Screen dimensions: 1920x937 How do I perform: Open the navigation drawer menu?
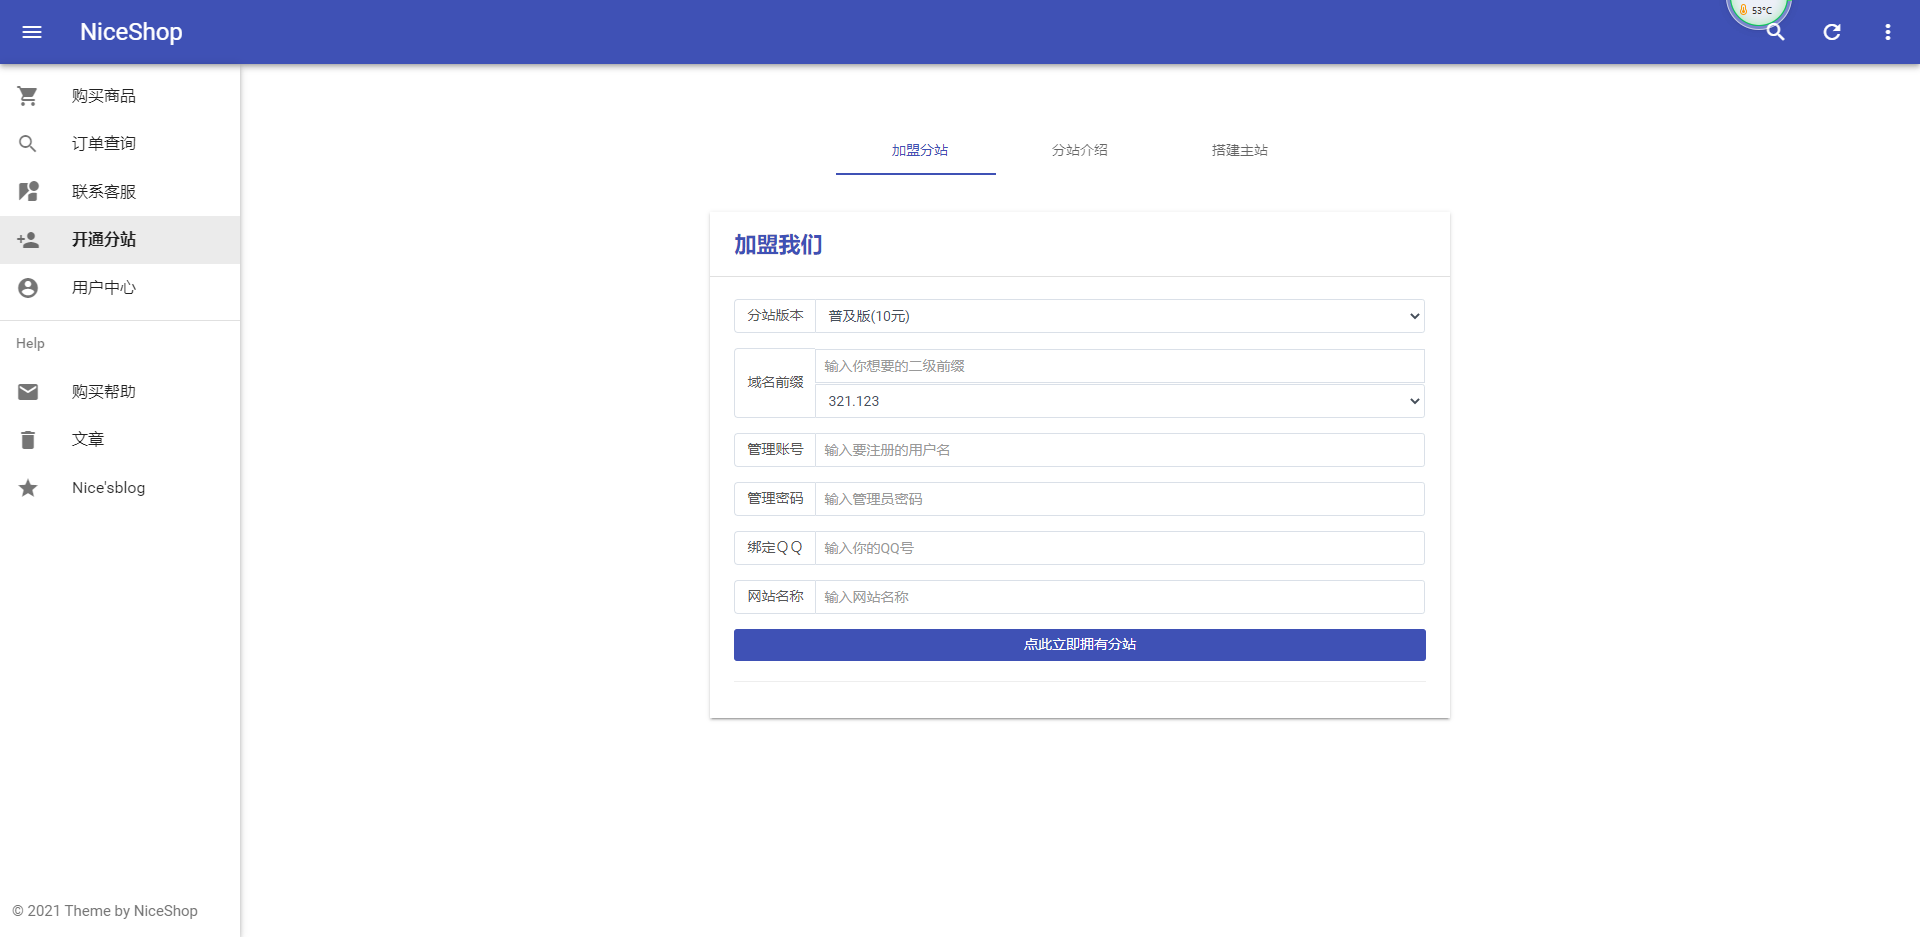click(32, 31)
